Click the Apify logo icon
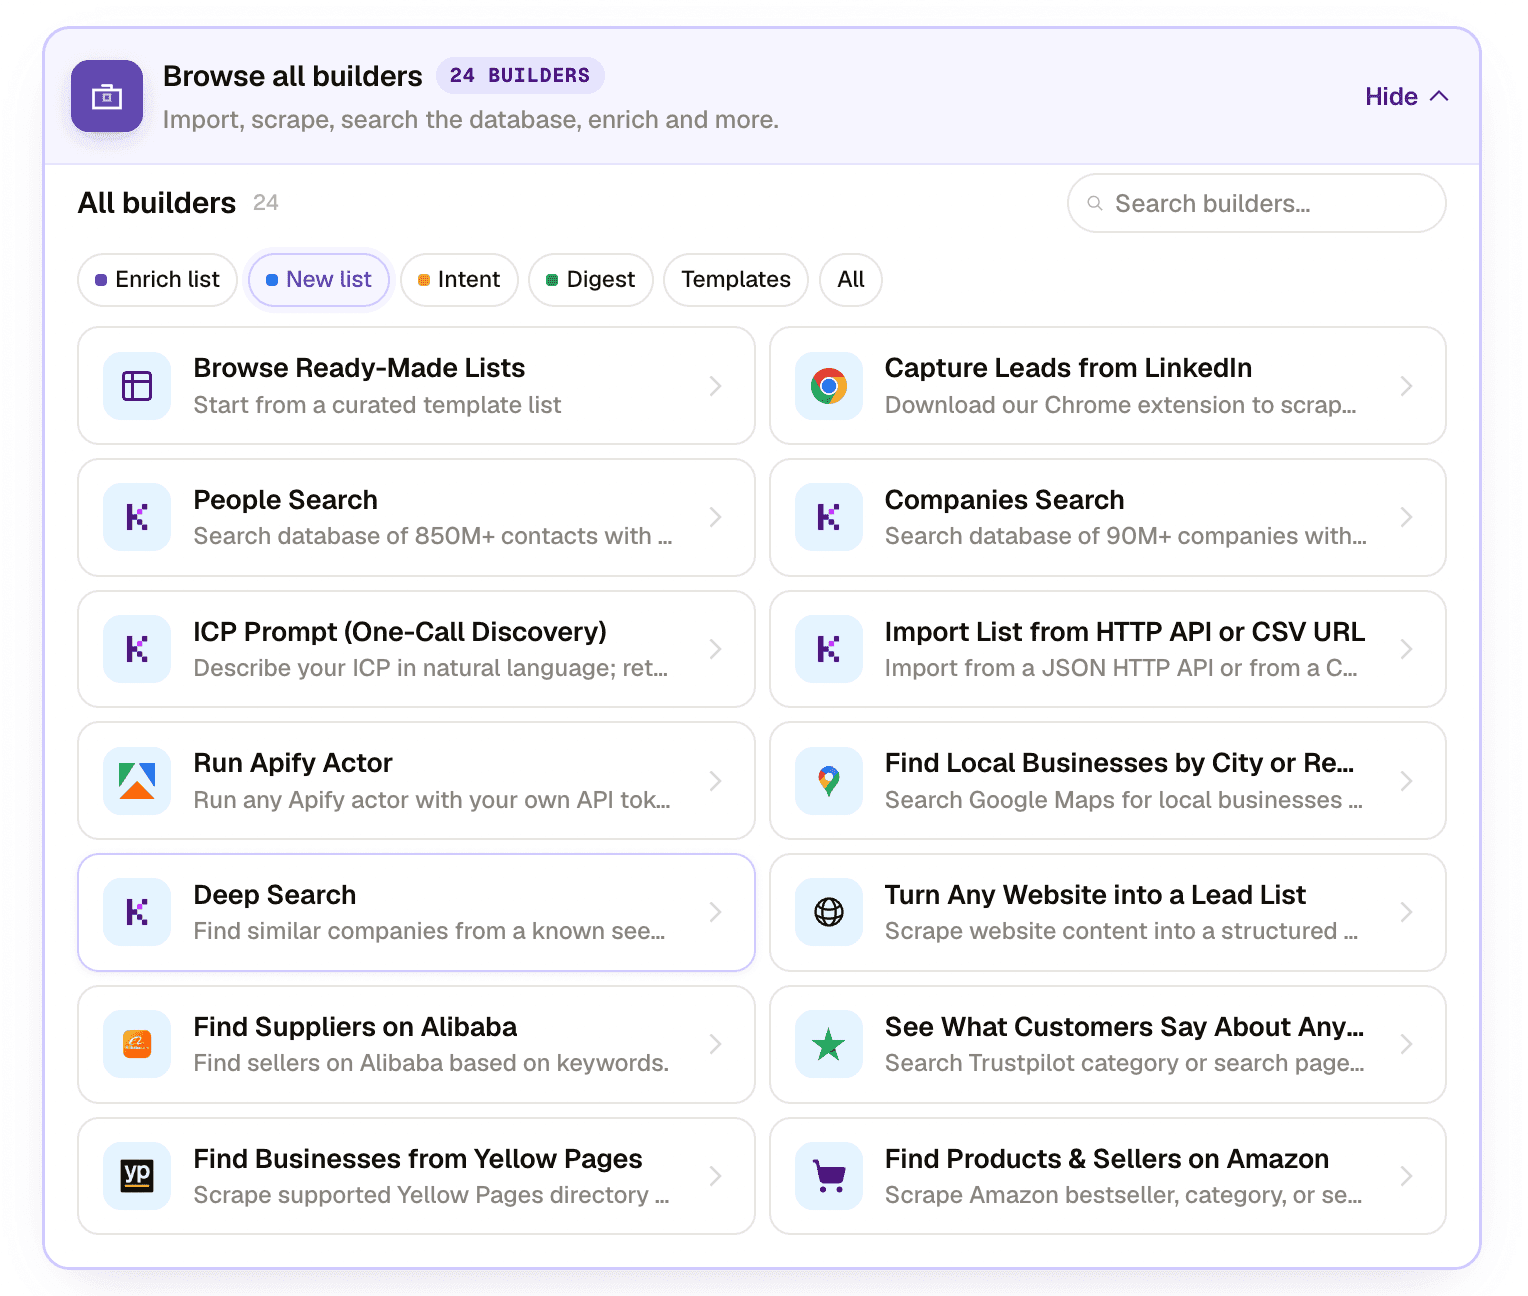 click(137, 781)
